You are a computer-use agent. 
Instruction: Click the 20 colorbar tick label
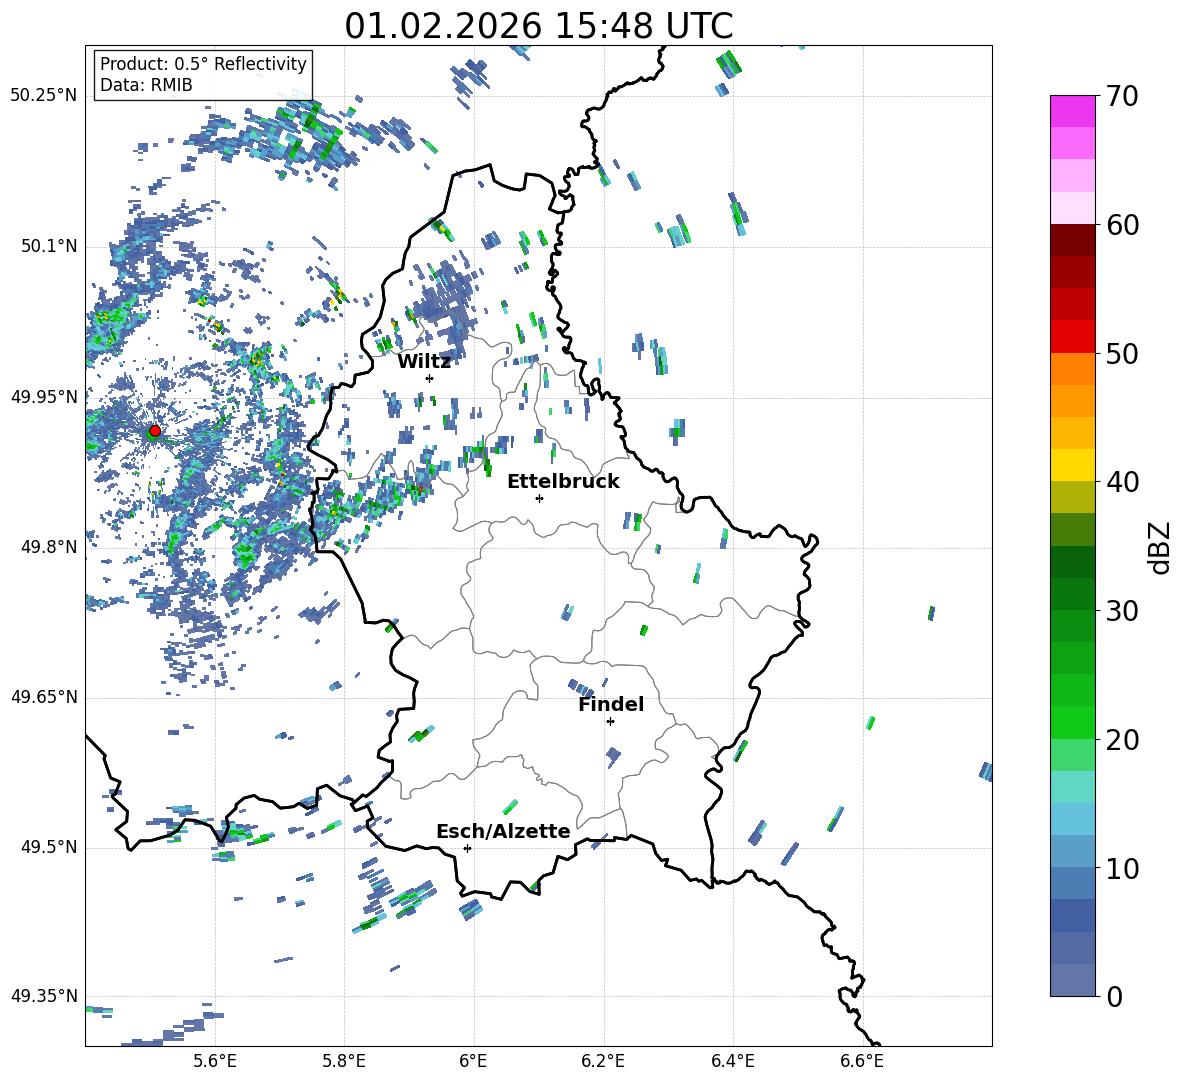click(x=1121, y=740)
